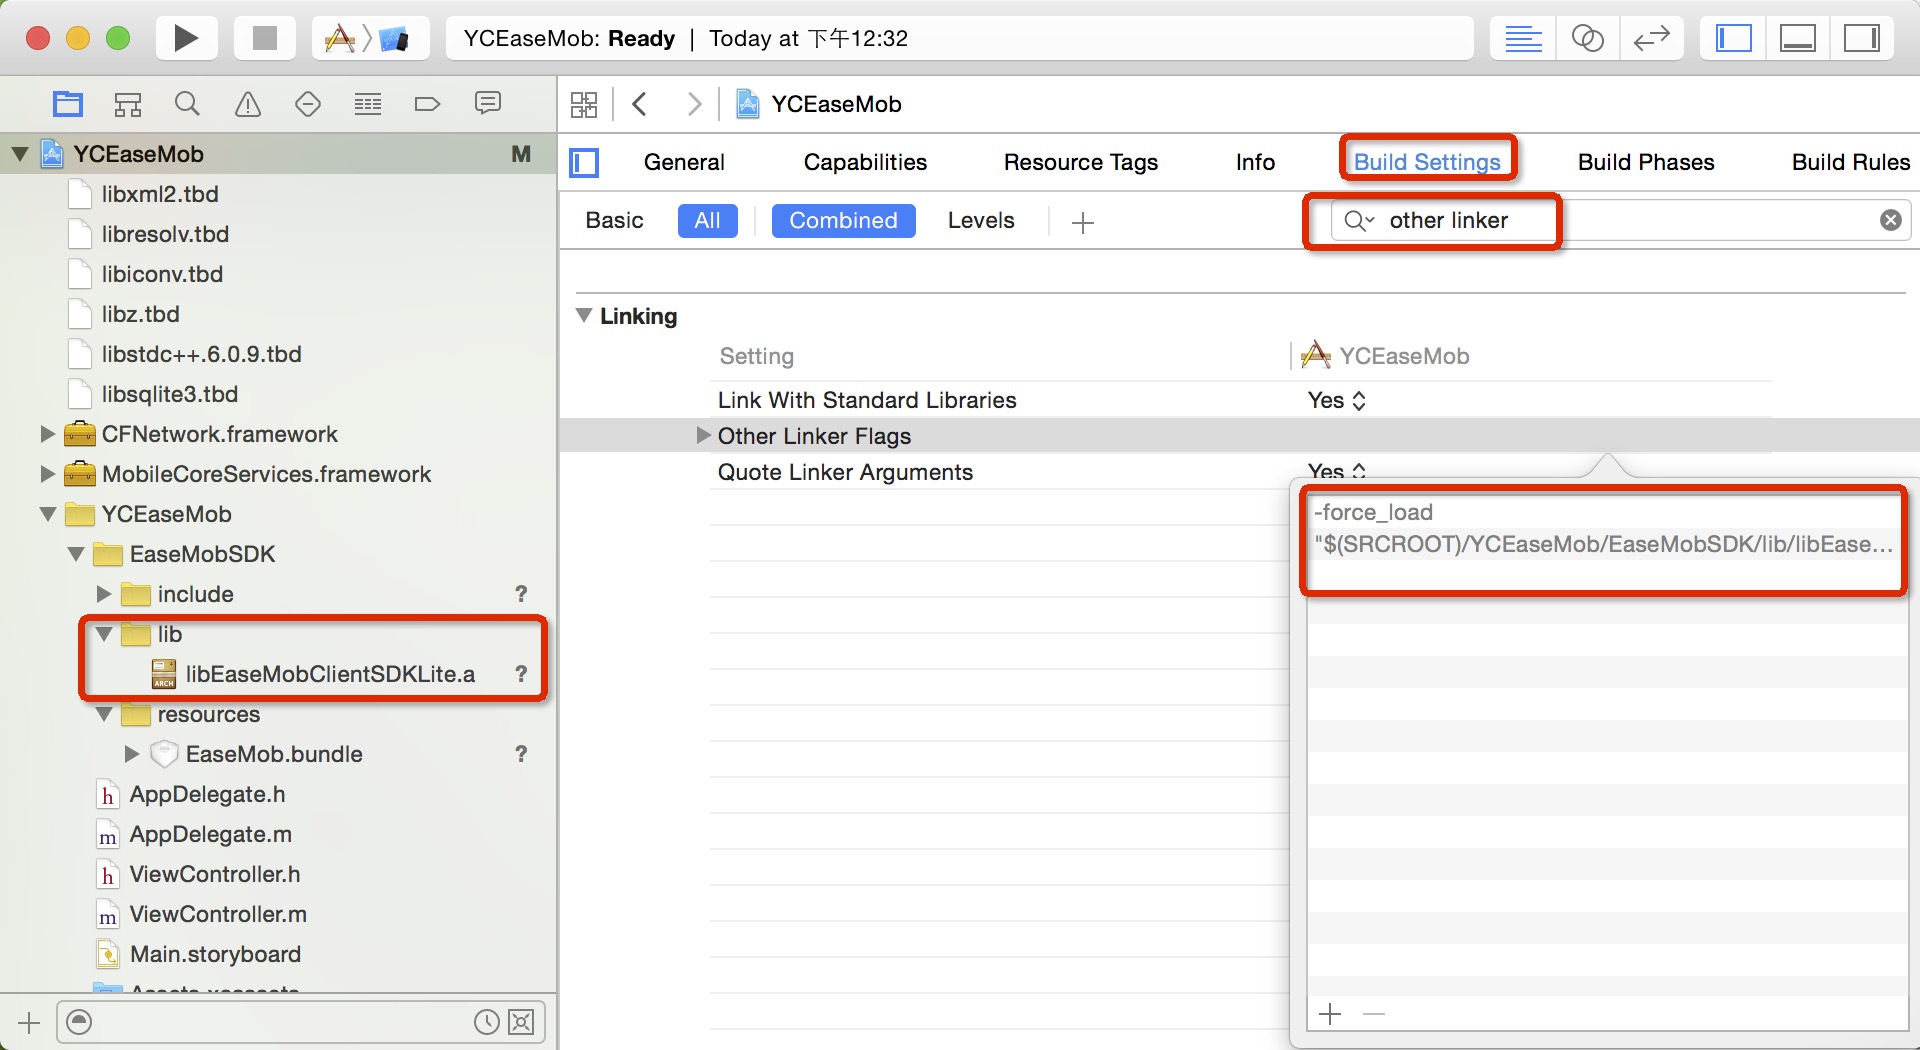Screen dimensions: 1920x1050
Task: Open Link With Standard Libraries value popup
Action: pyautogui.click(x=1336, y=400)
